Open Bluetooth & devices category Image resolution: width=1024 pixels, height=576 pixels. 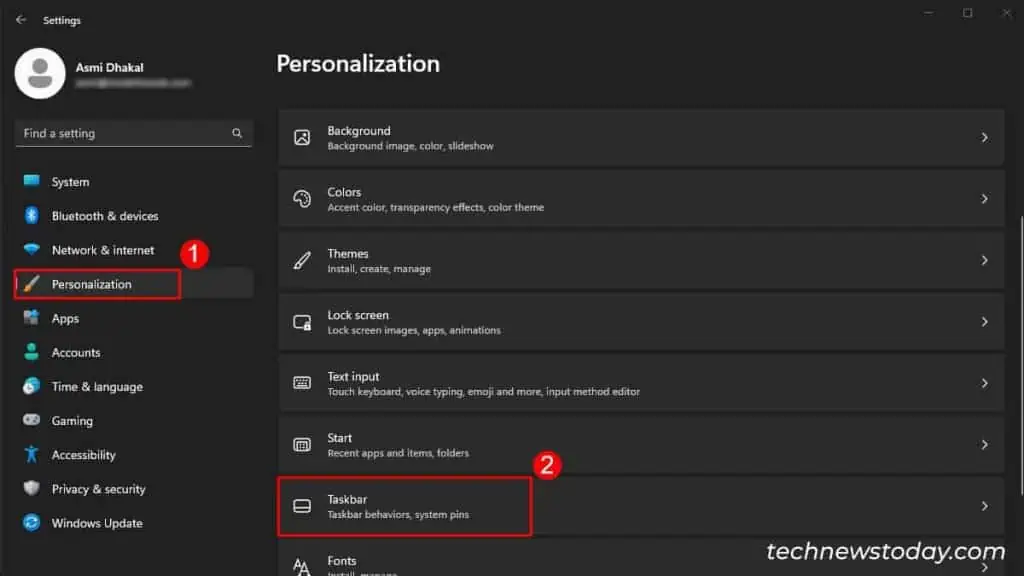[133, 216]
